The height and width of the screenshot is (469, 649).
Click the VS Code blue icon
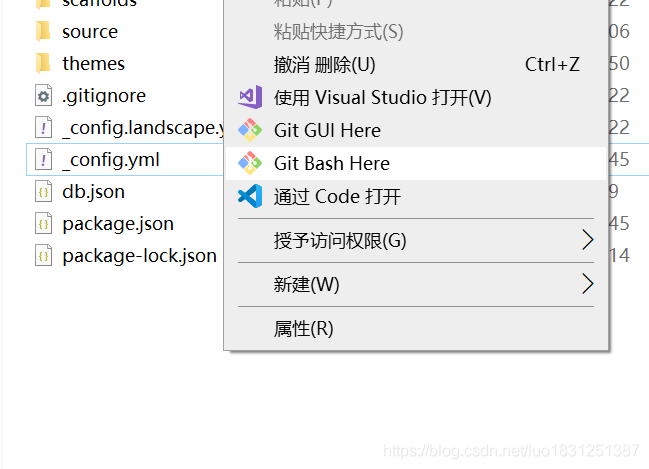click(x=250, y=196)
